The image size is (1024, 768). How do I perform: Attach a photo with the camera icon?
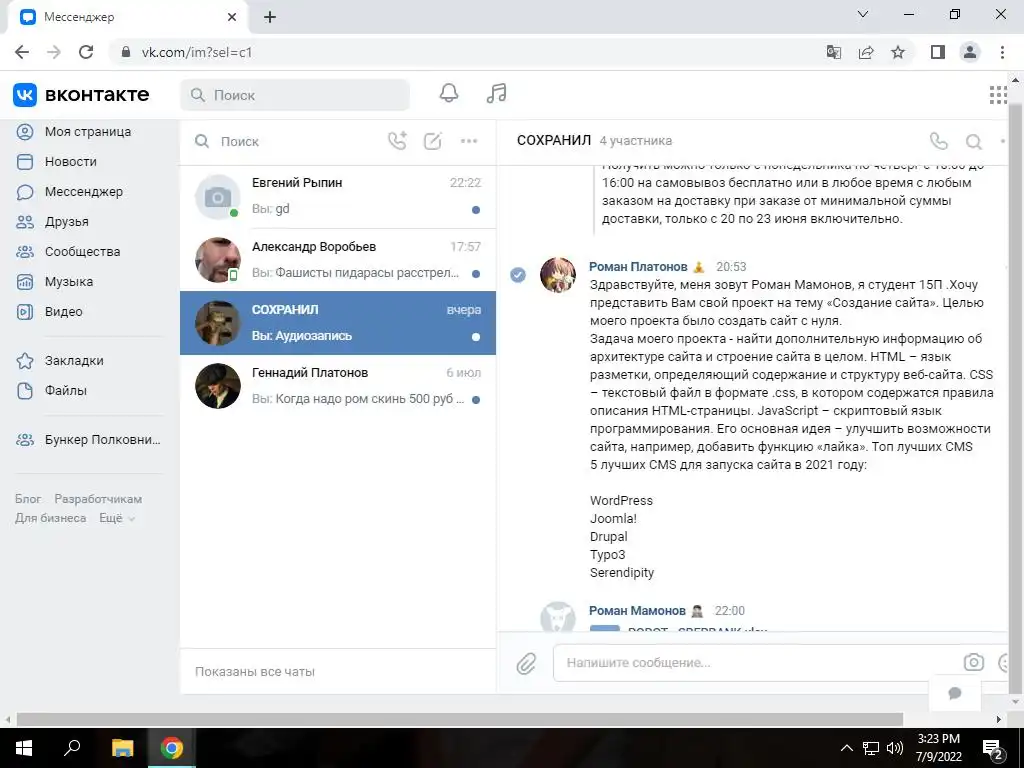[x=974, y=662]
